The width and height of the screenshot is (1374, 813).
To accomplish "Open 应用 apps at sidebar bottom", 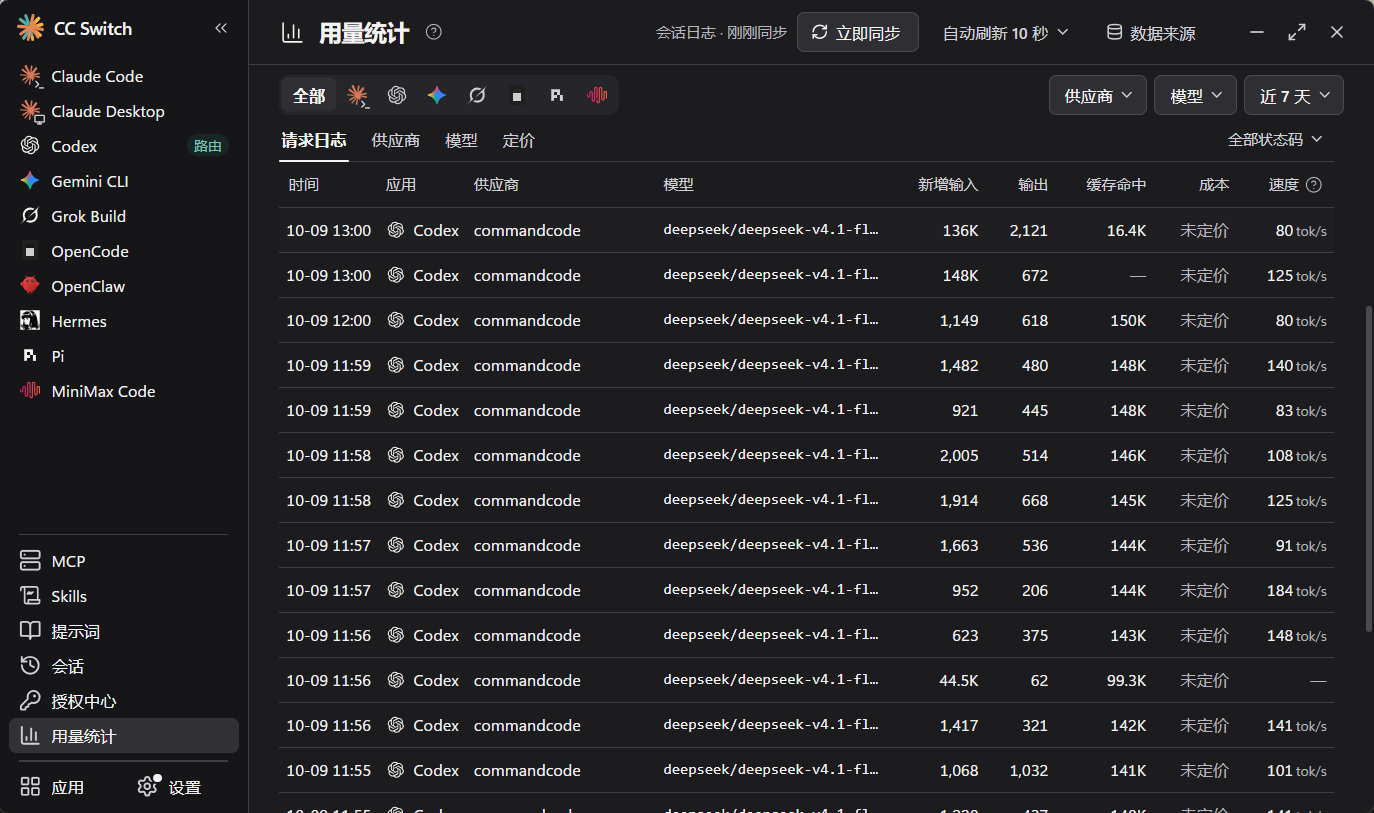I will (x=52, y=787).
